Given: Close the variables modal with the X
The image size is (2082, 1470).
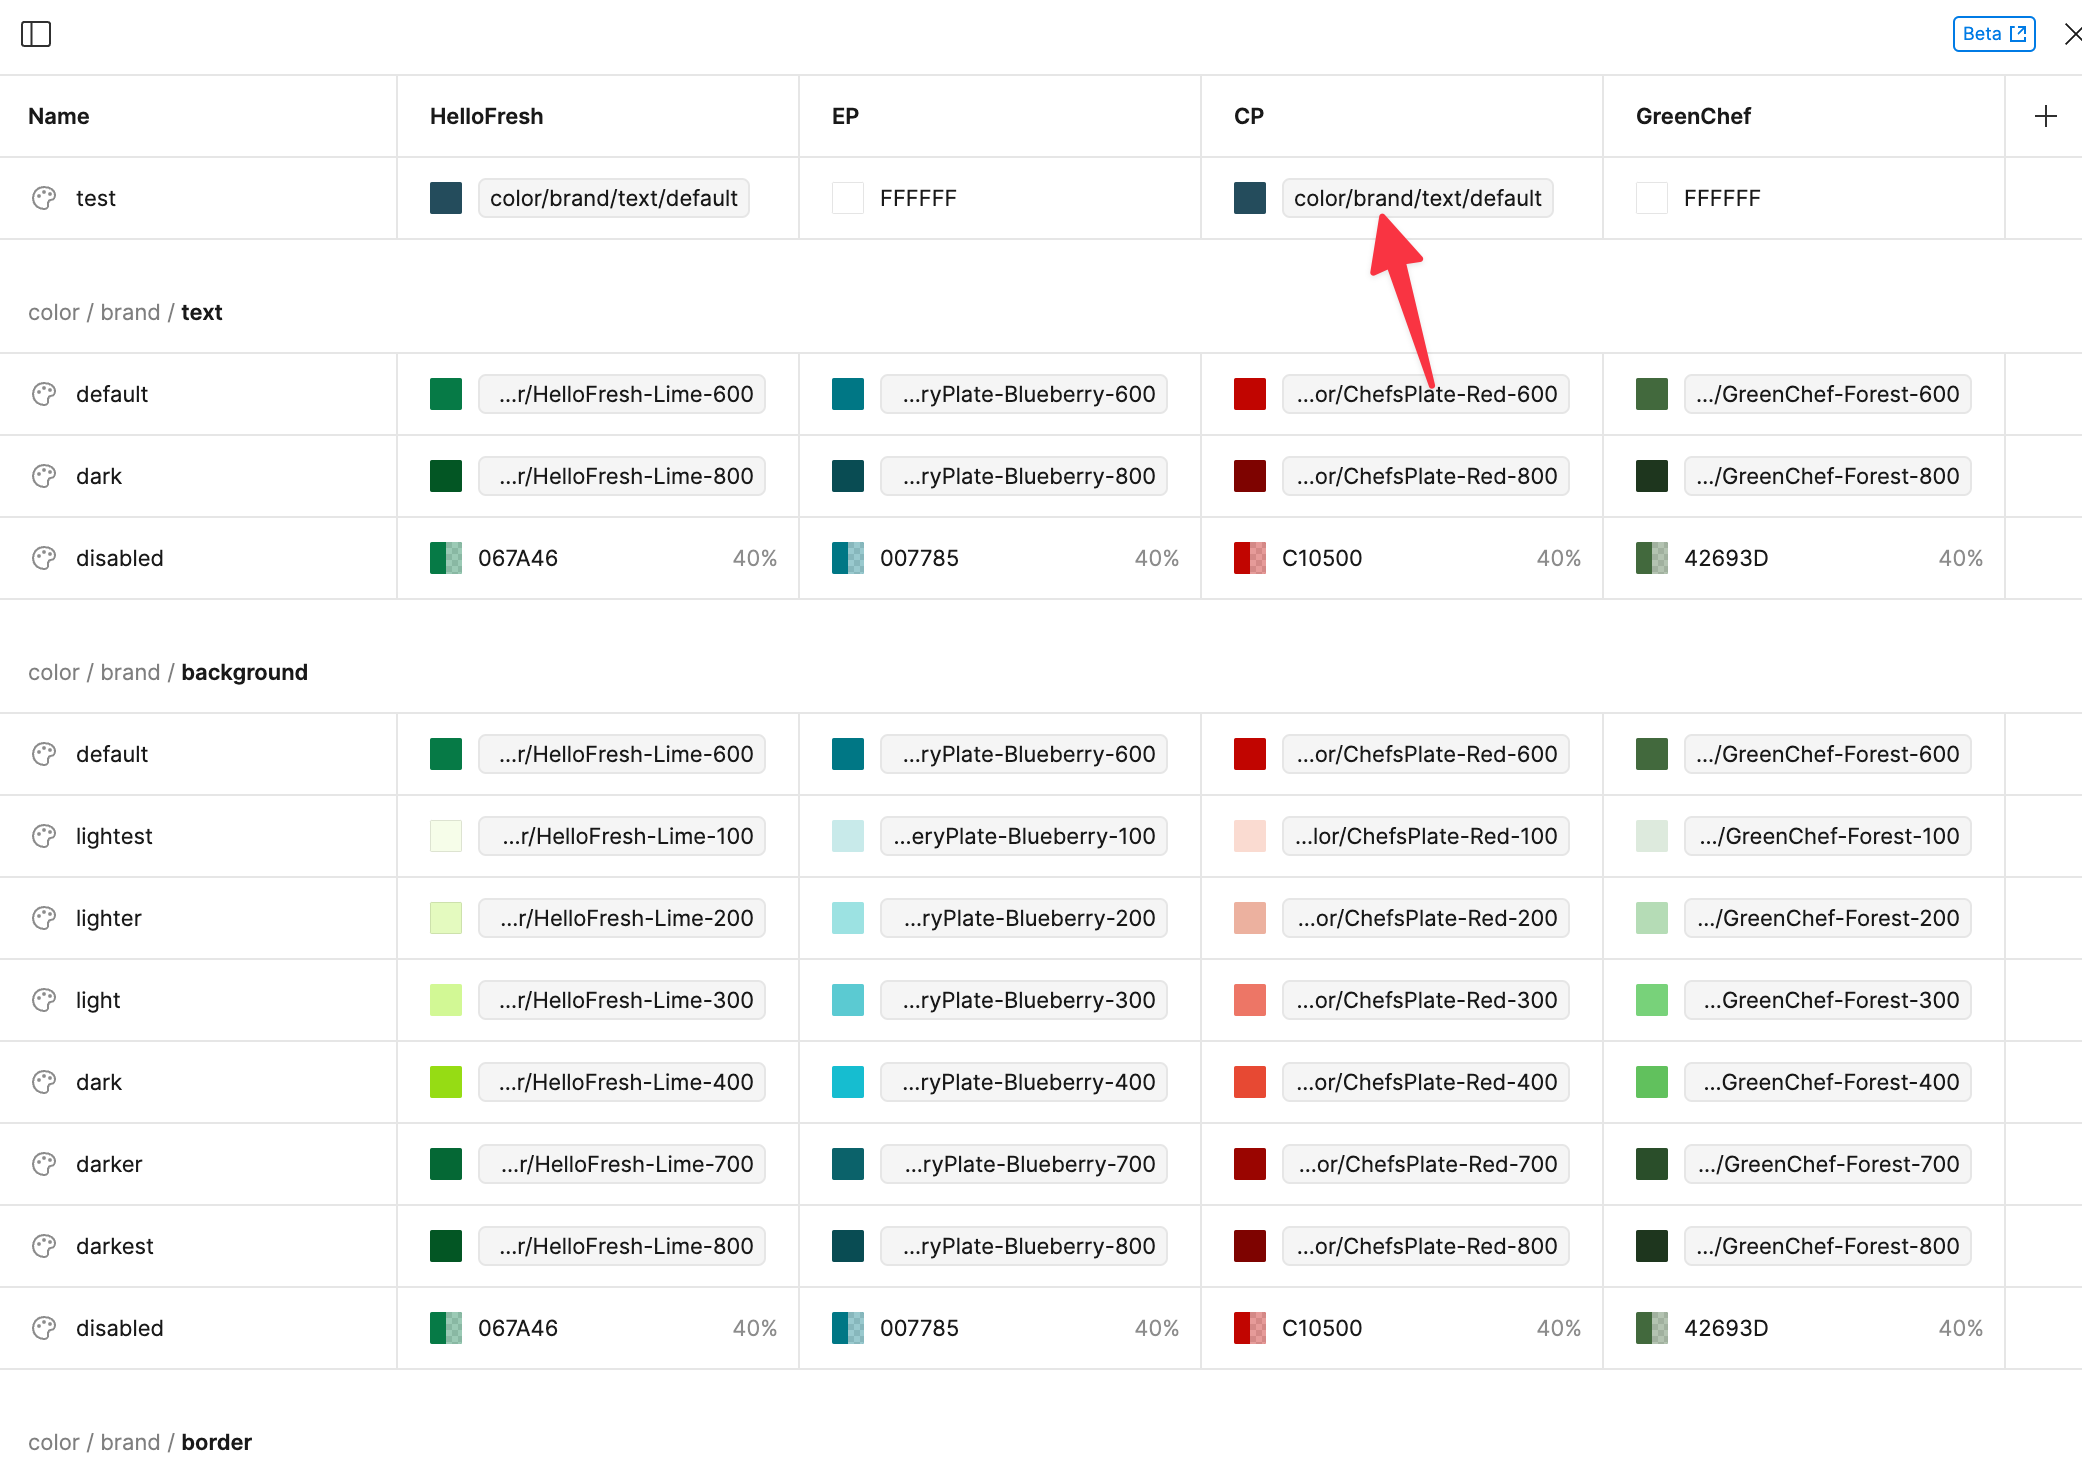Looking at the screenshot, I should [2072, 34].
